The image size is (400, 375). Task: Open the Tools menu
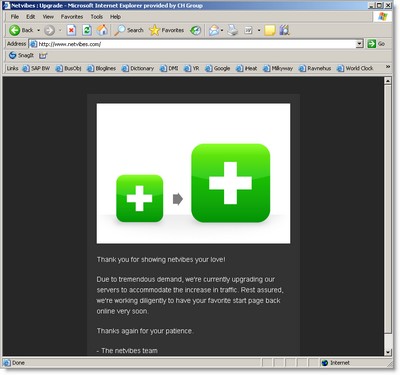pyautogui.click(x=97, y=16)
